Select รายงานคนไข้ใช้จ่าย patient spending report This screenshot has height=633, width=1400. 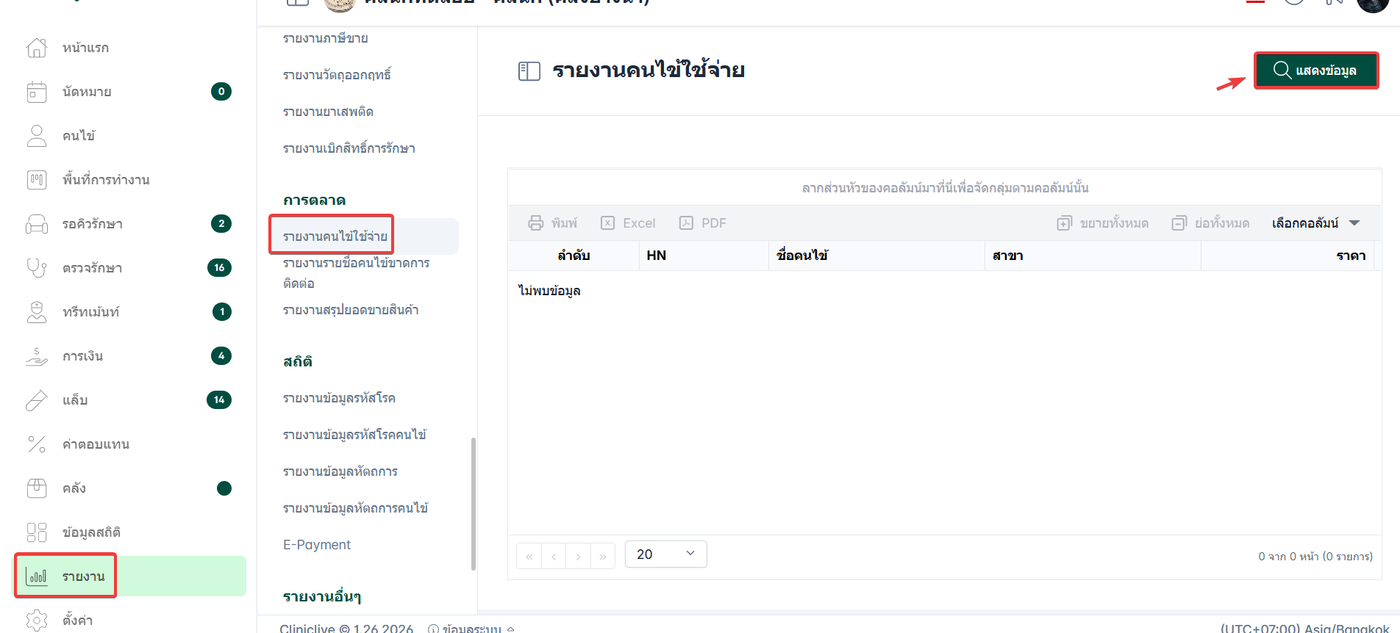(335, 236)
